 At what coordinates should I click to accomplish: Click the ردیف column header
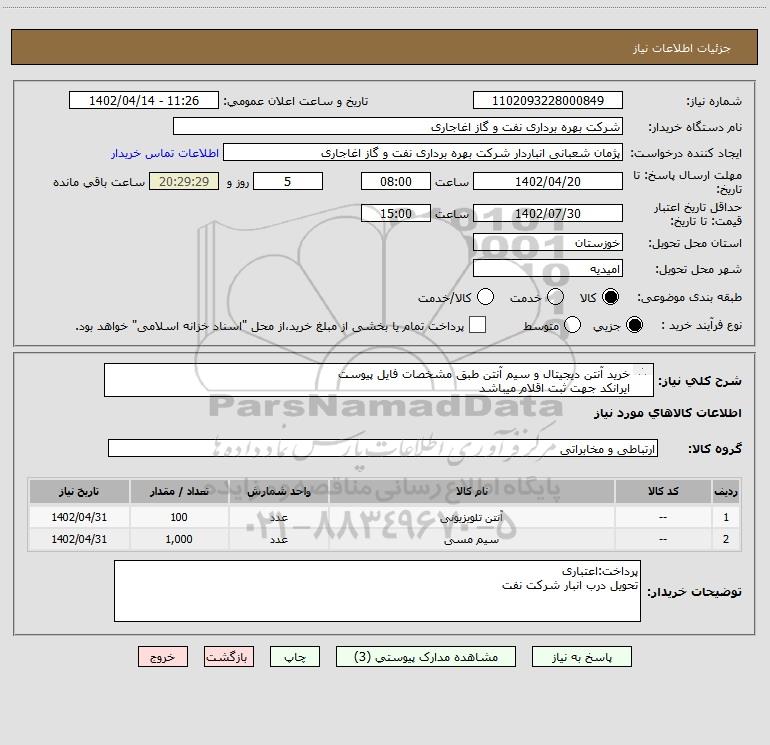tap(726, 491)
